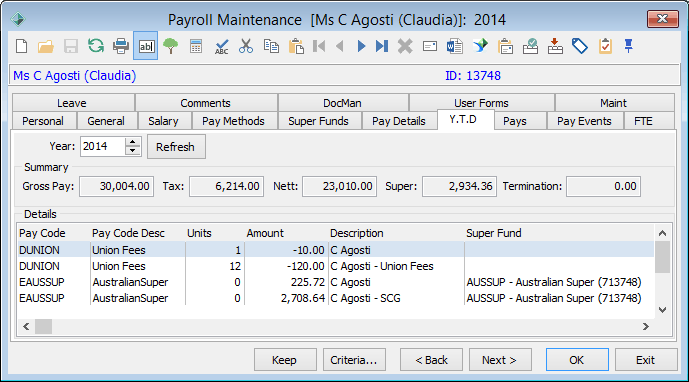Click the grey X delete icon
The height and width of the screenshot is (382, 689).
click(x=405, y=46)
